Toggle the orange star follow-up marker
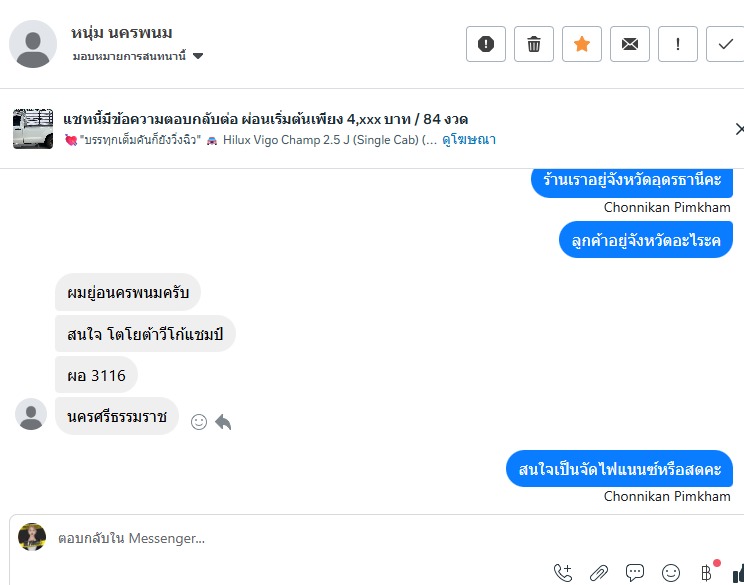The width and height of the screenshot is (744, 585). tap(582, 44)
